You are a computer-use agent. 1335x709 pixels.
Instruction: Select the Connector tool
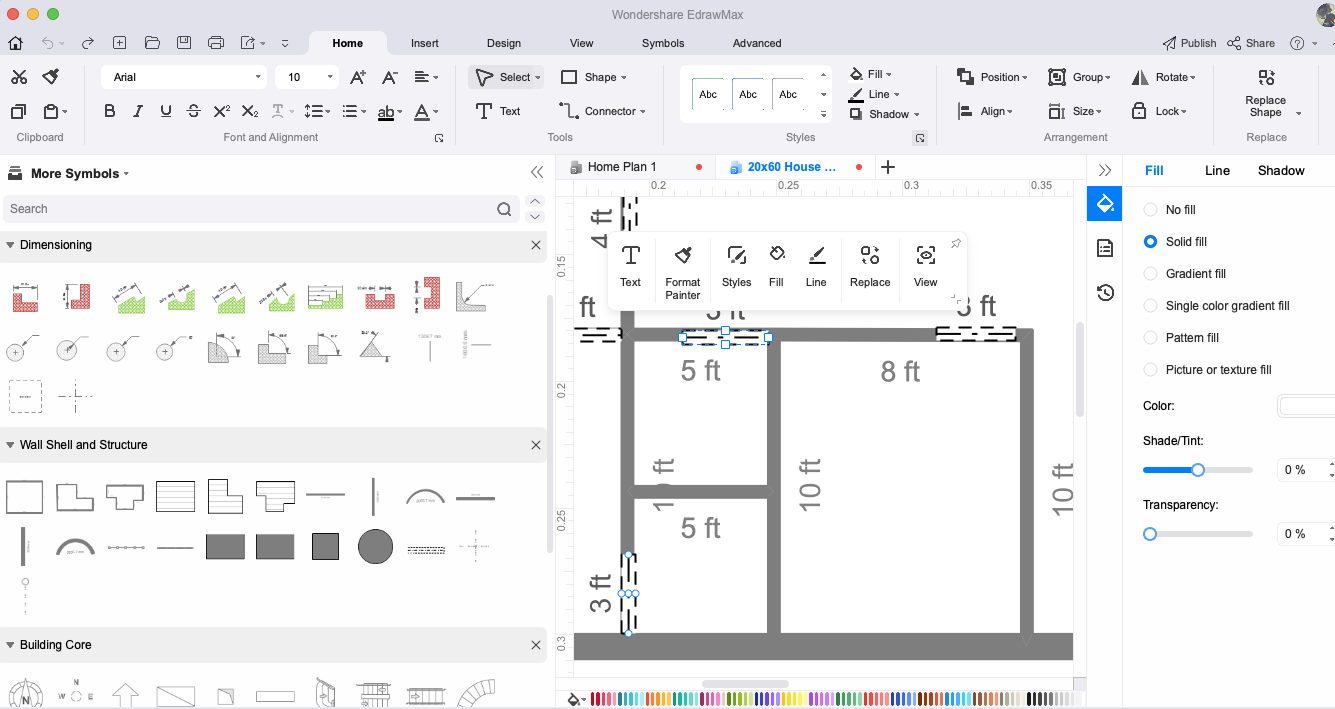(x=602, y=111)
